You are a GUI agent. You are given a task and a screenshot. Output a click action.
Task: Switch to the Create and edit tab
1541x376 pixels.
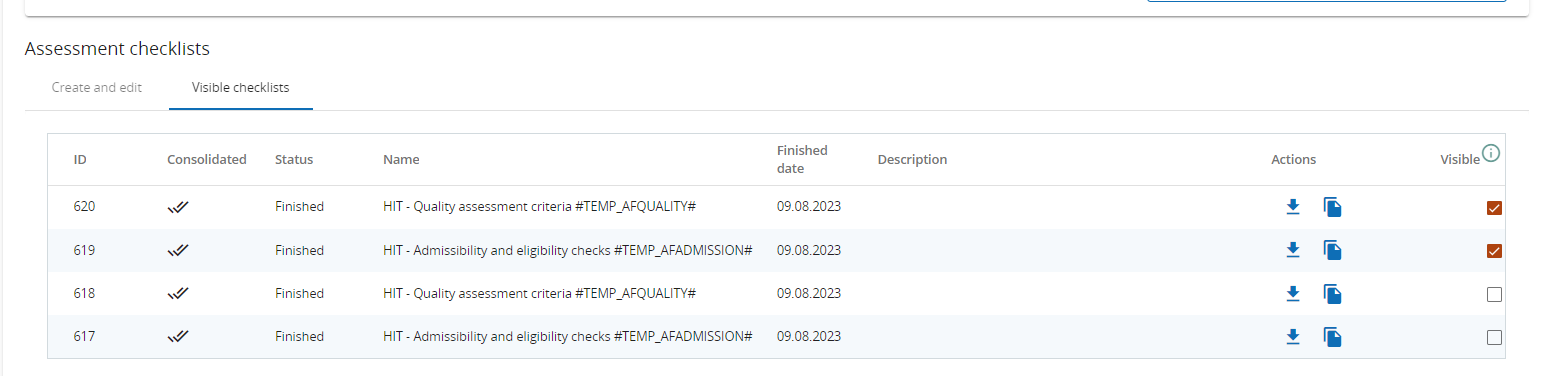coord(97,88)
